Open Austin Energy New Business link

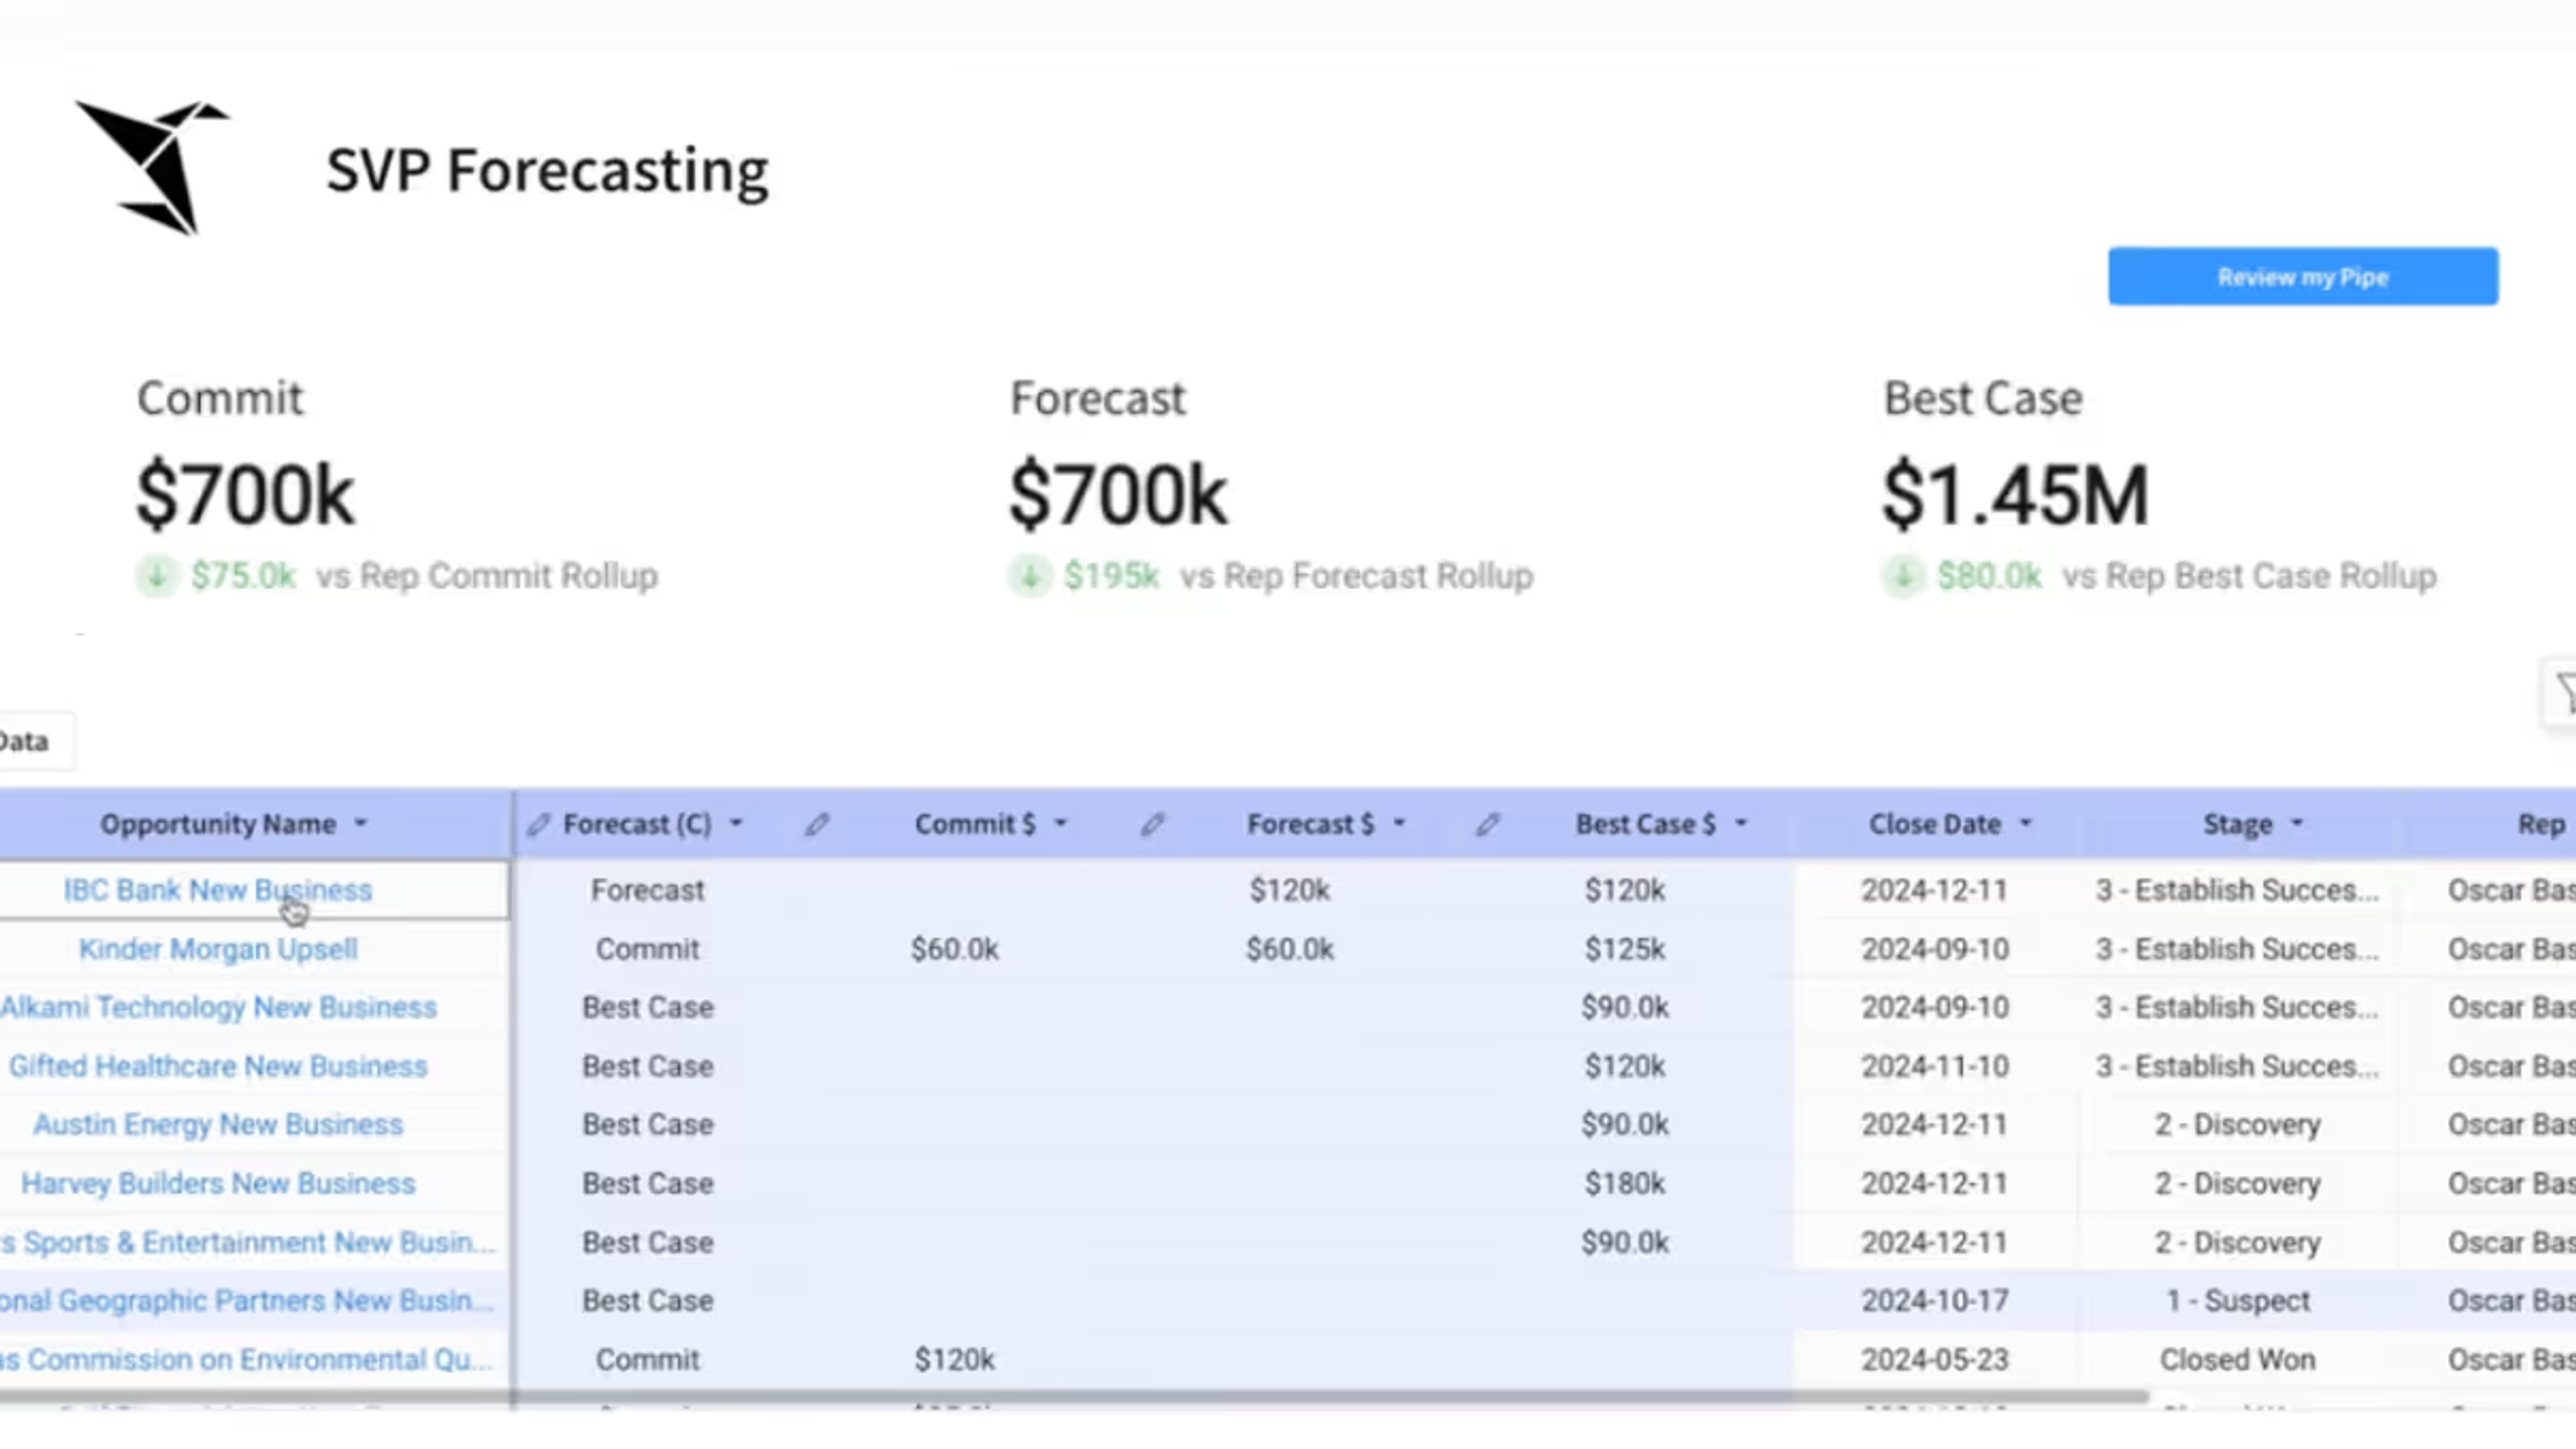pyautogui.click(x=218, y=1125)
